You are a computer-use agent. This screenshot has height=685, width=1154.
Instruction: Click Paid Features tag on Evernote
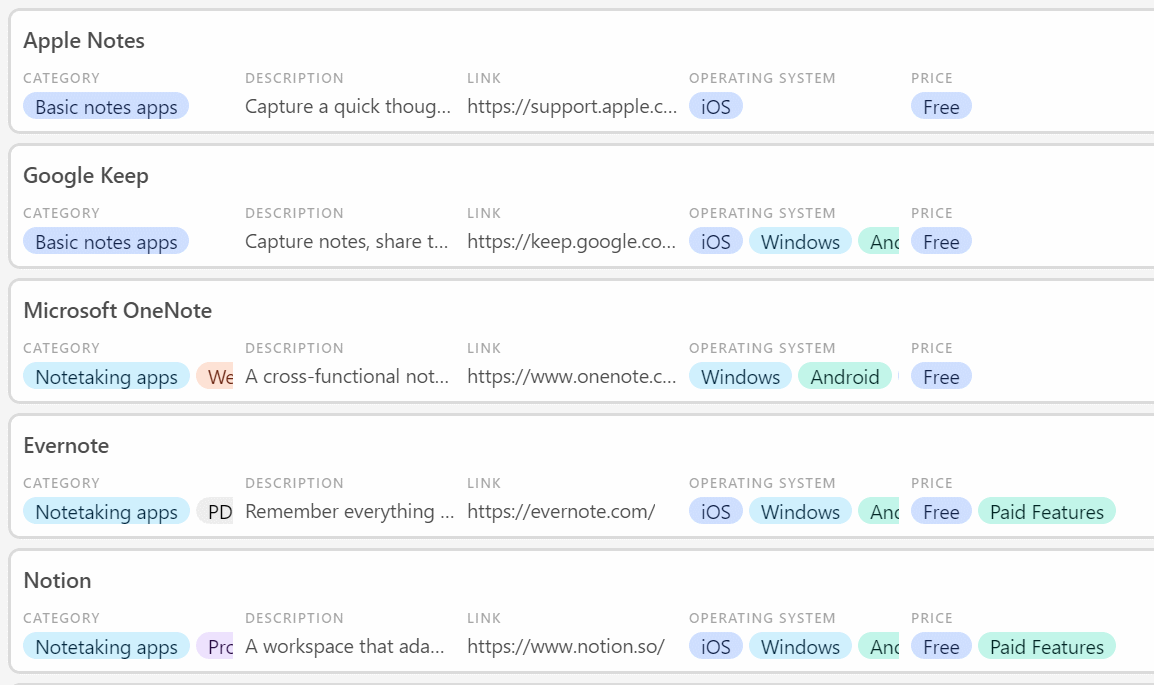(x=1046, y=512)
